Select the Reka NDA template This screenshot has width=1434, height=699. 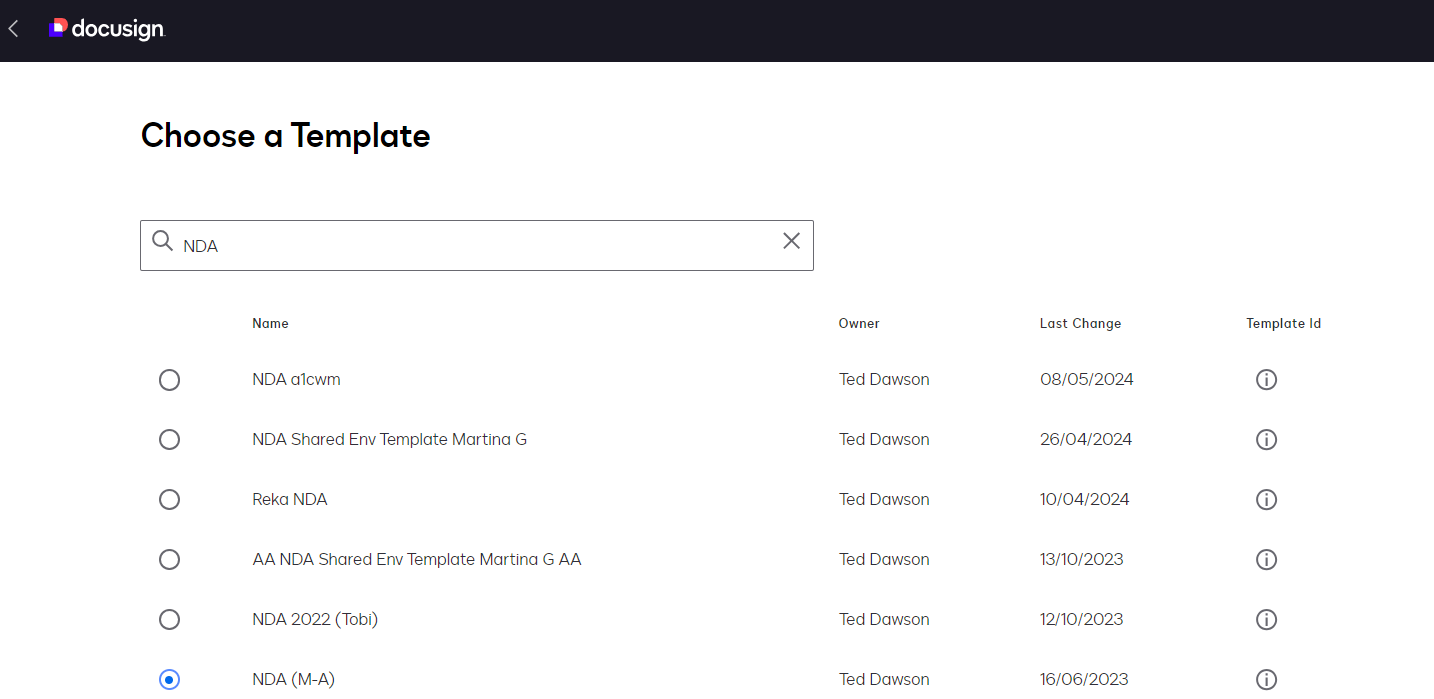tap(169, 499)
